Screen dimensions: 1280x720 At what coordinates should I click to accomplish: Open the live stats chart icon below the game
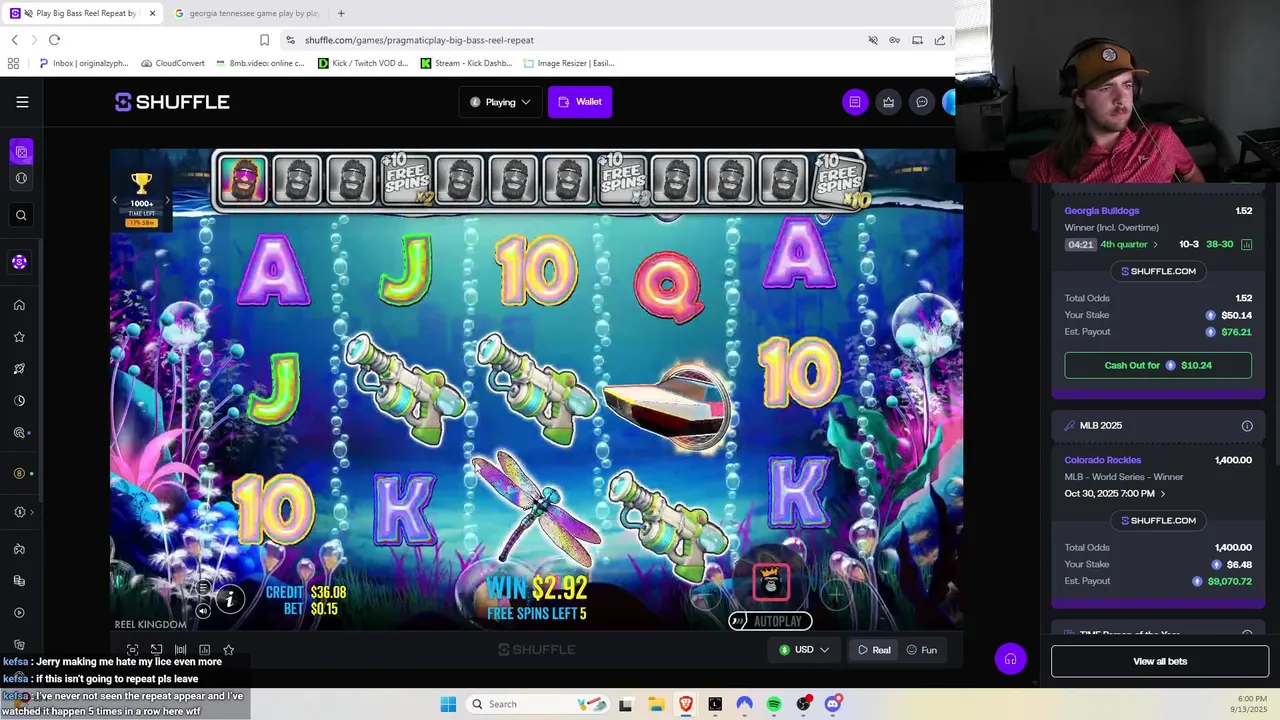[204, 650]
